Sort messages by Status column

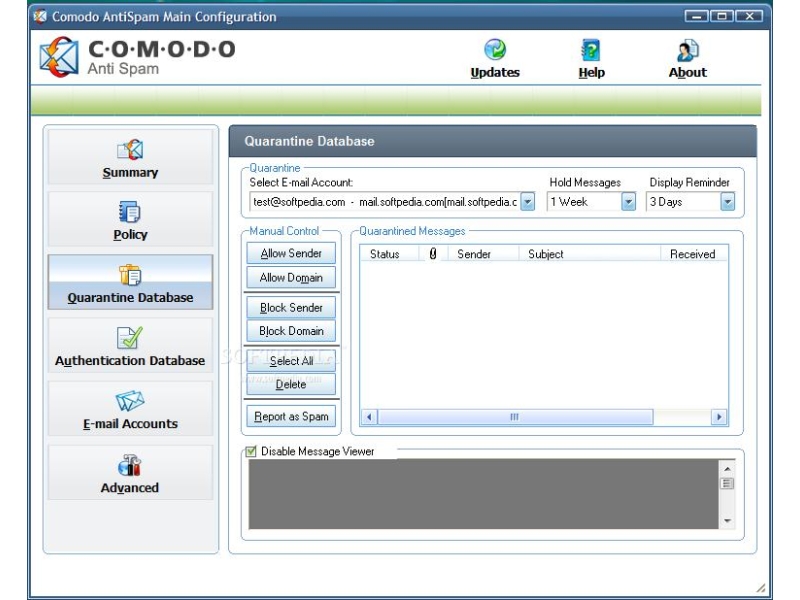(385, 254)
